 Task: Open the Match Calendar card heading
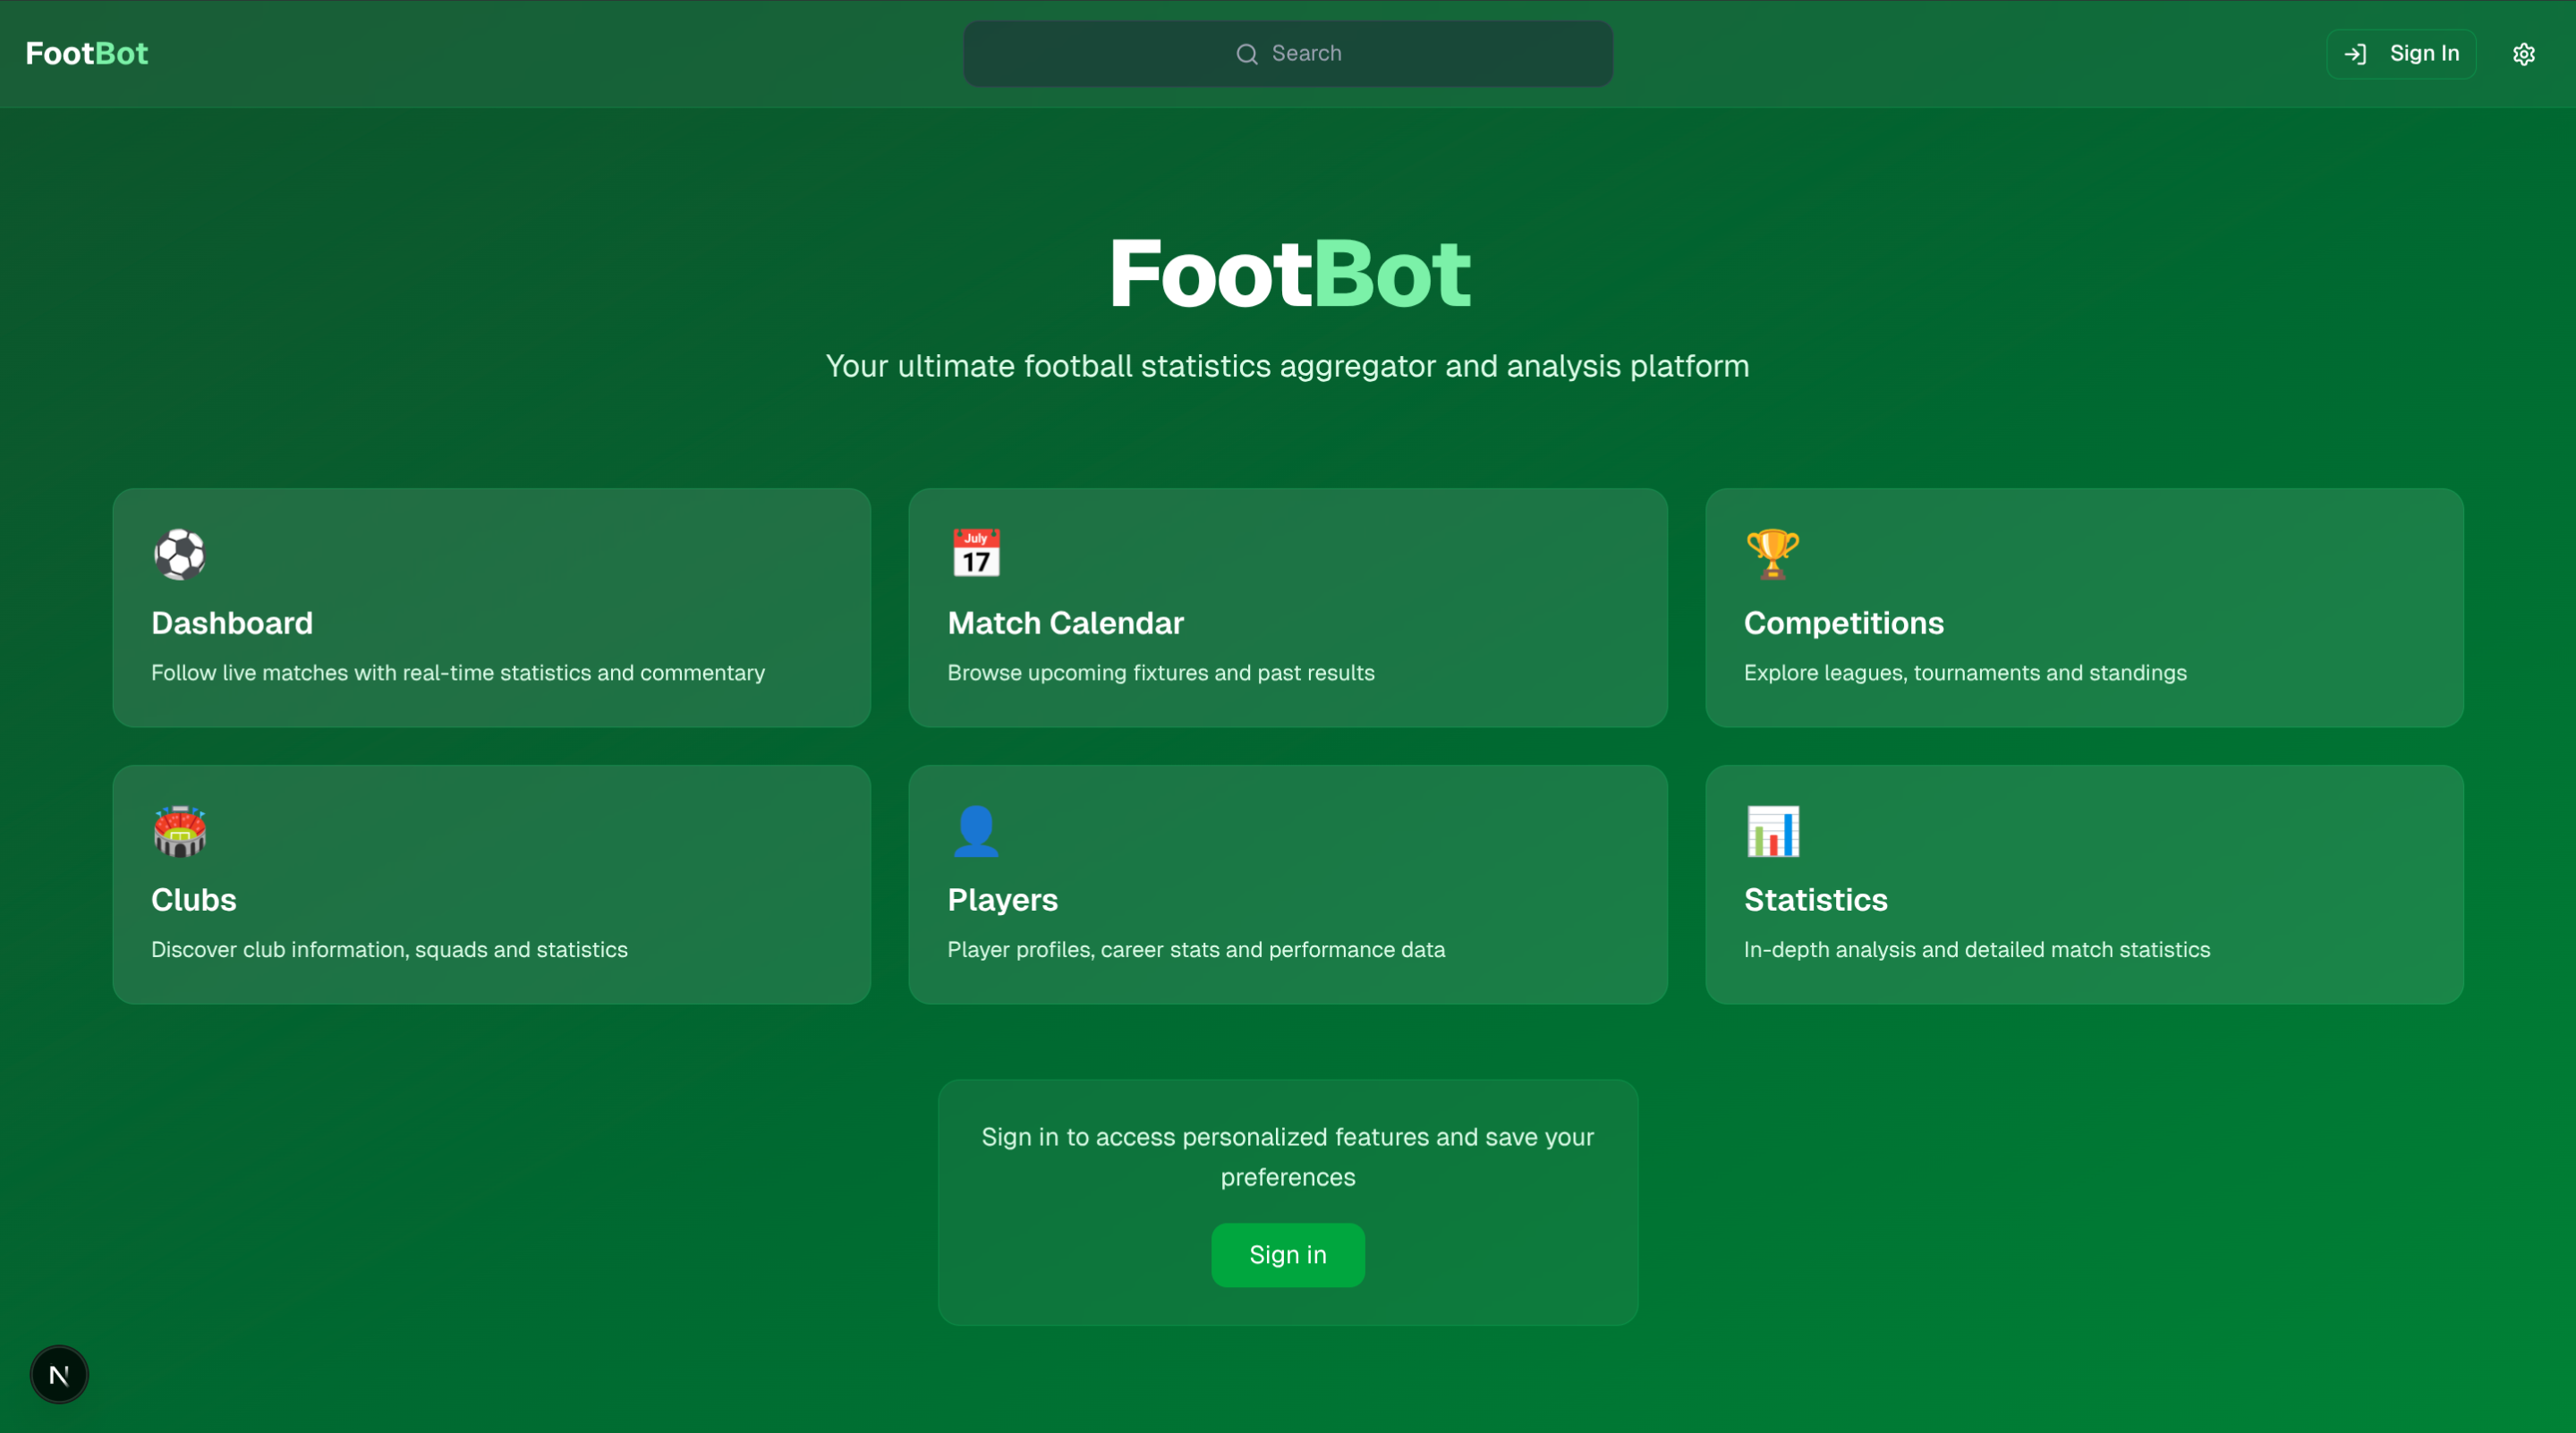(1065, 623)
